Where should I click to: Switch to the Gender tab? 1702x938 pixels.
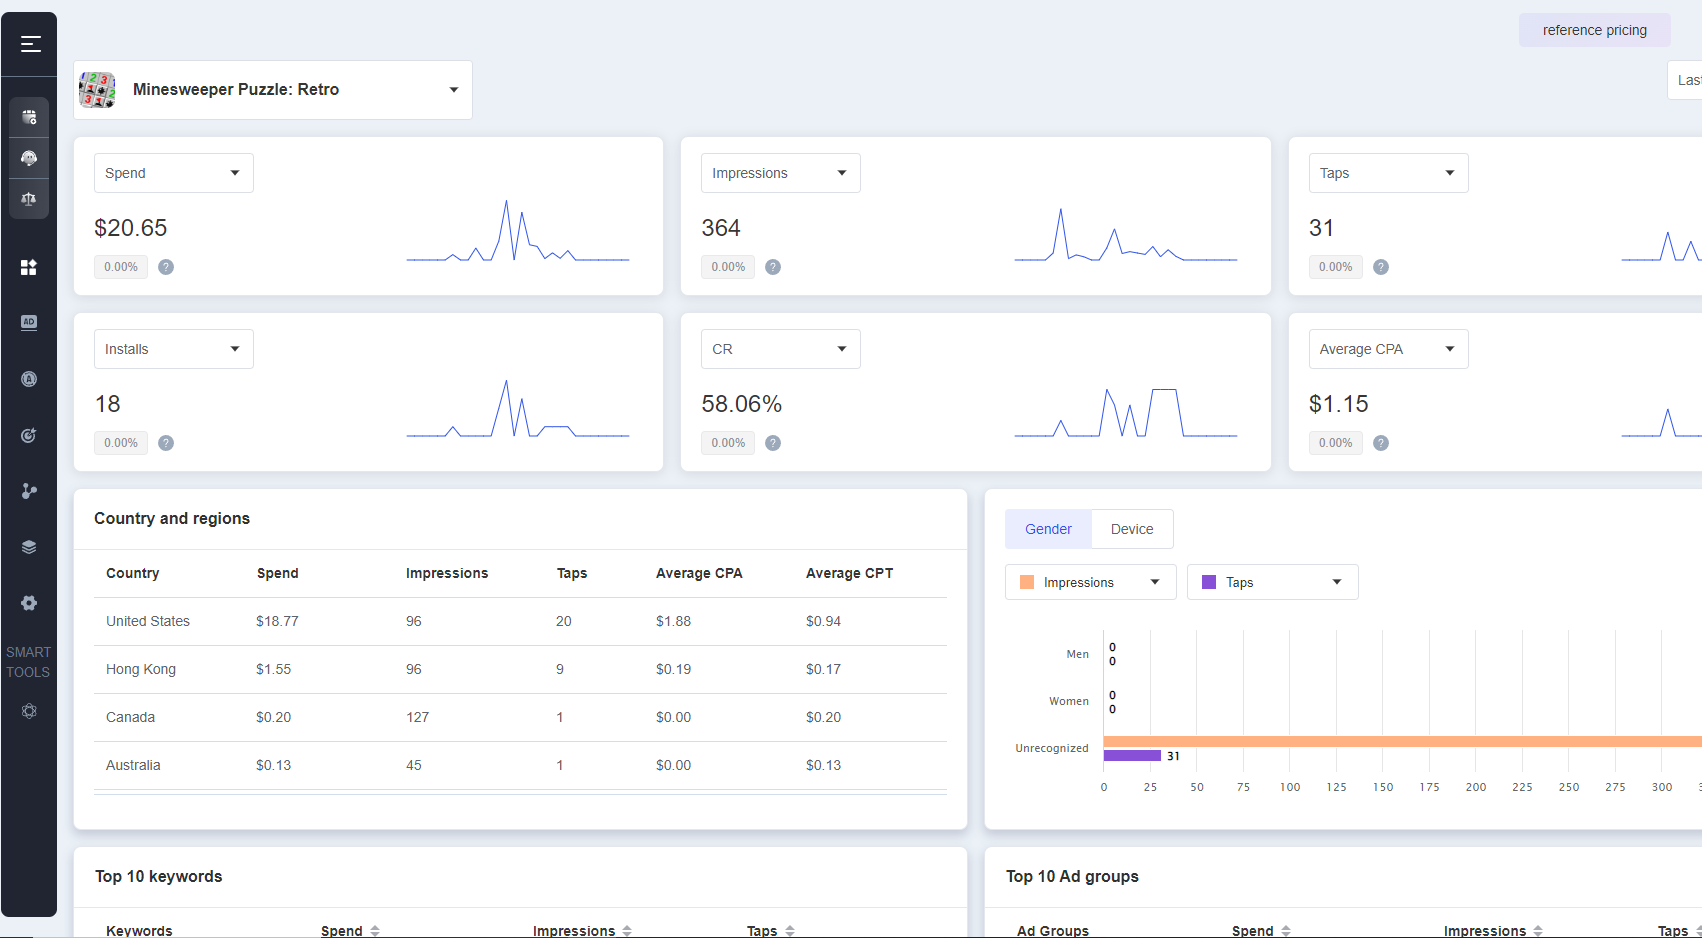[1048, 529]
